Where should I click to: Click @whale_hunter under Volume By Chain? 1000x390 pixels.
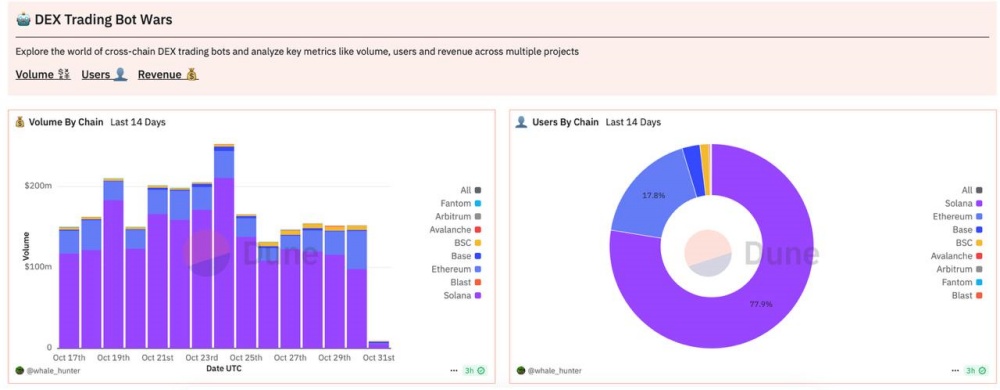(54, 370)
